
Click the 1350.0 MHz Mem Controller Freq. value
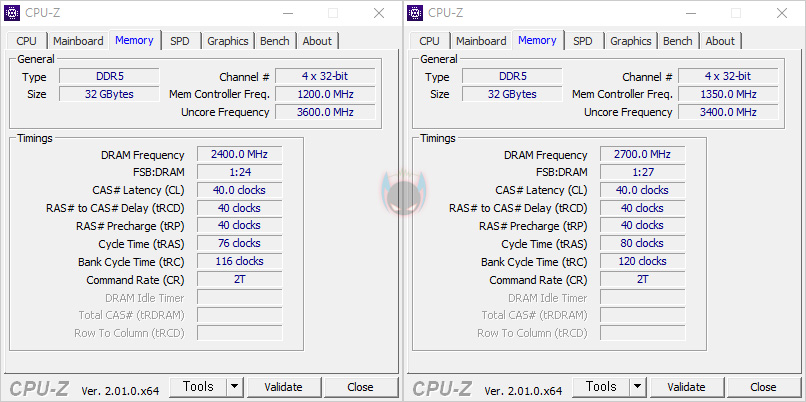728,94
